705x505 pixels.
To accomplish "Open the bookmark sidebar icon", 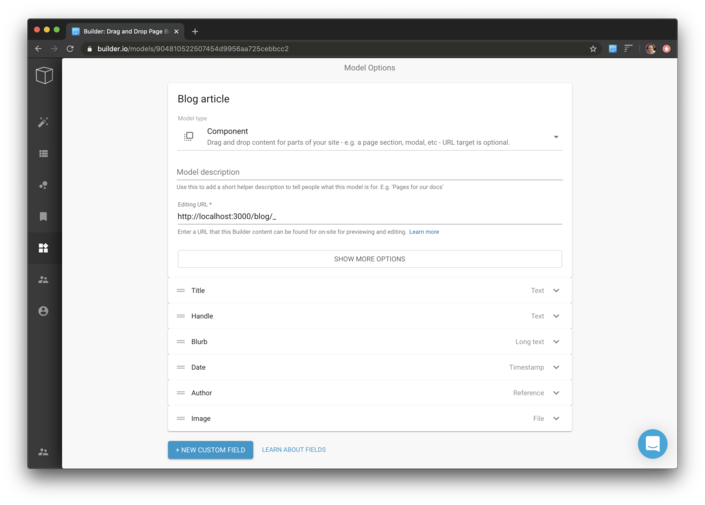I will (43, 216).
